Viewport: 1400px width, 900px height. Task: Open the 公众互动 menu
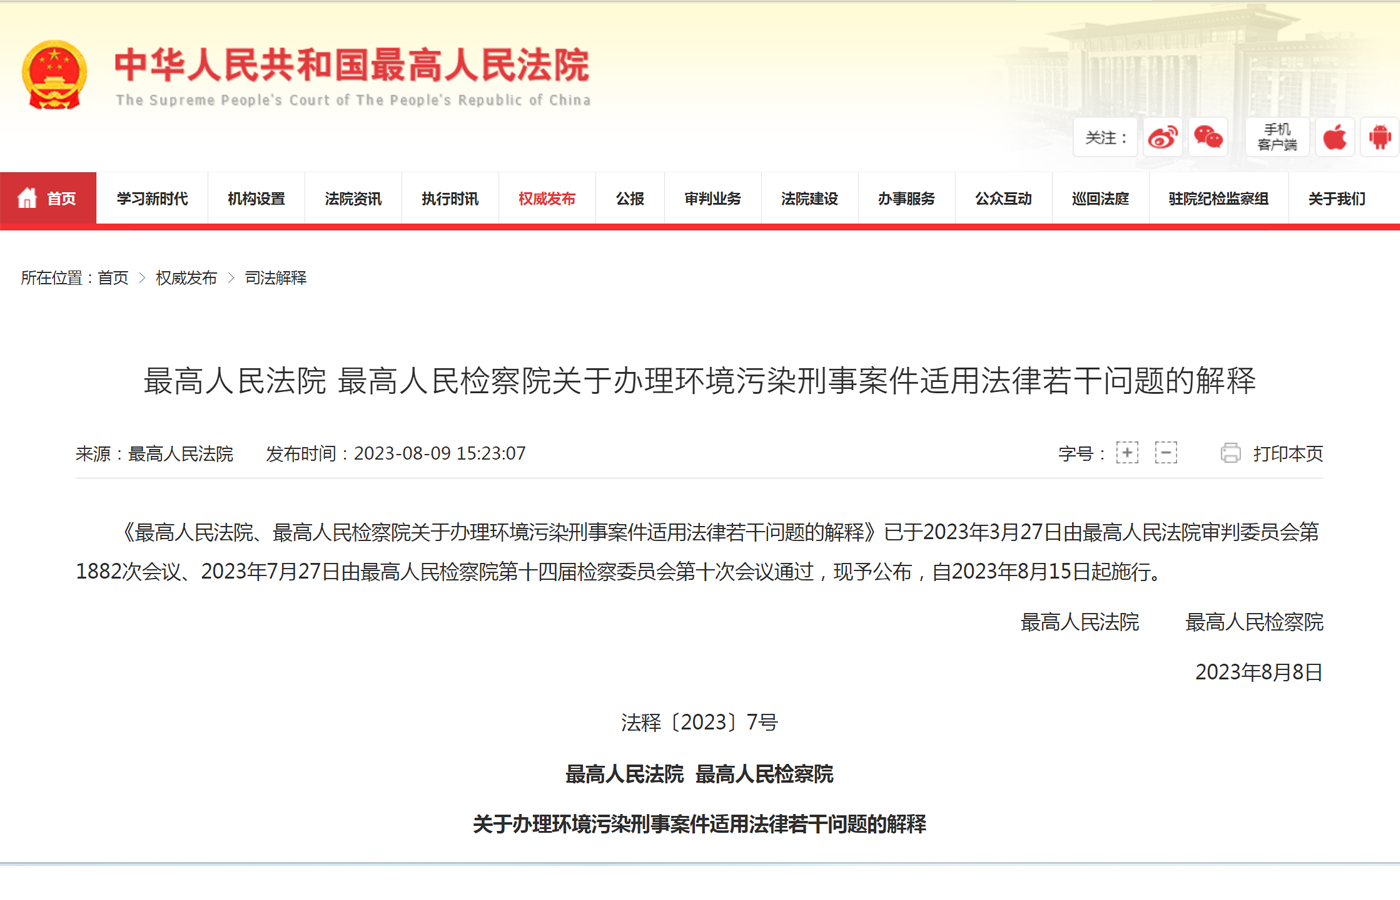pyautogui.click(x=1004, y=199)
